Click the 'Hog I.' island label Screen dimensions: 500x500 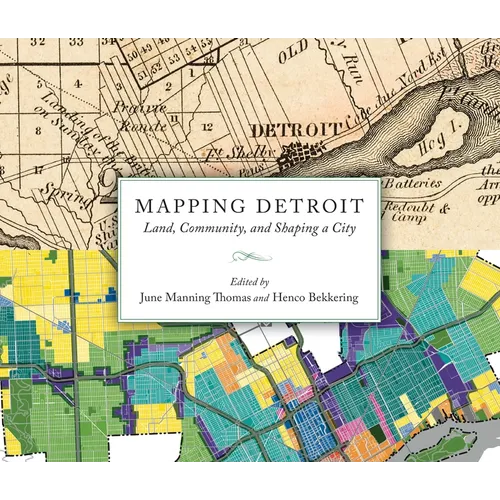pos(440,138)
